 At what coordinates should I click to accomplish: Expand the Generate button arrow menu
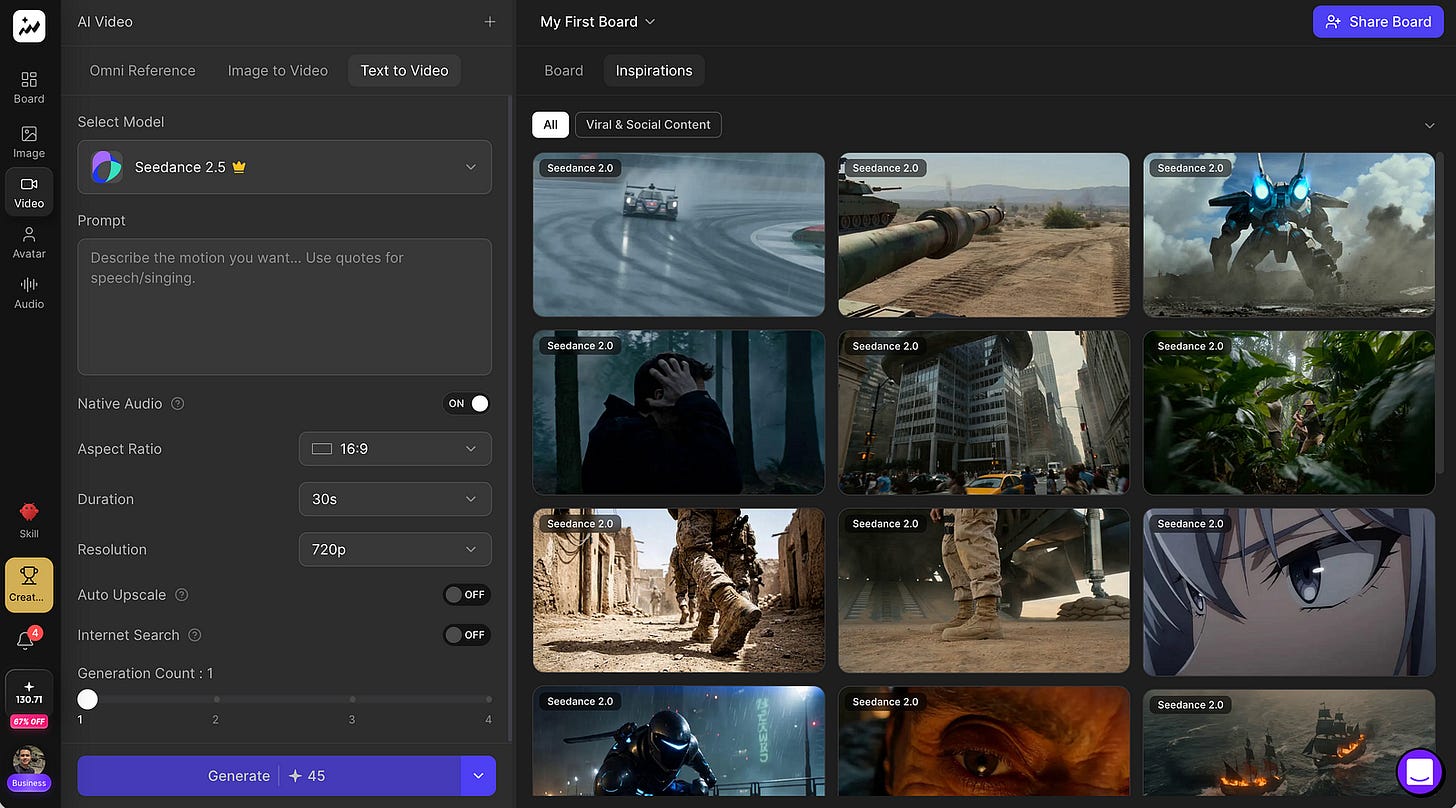(x=478, y=776)
